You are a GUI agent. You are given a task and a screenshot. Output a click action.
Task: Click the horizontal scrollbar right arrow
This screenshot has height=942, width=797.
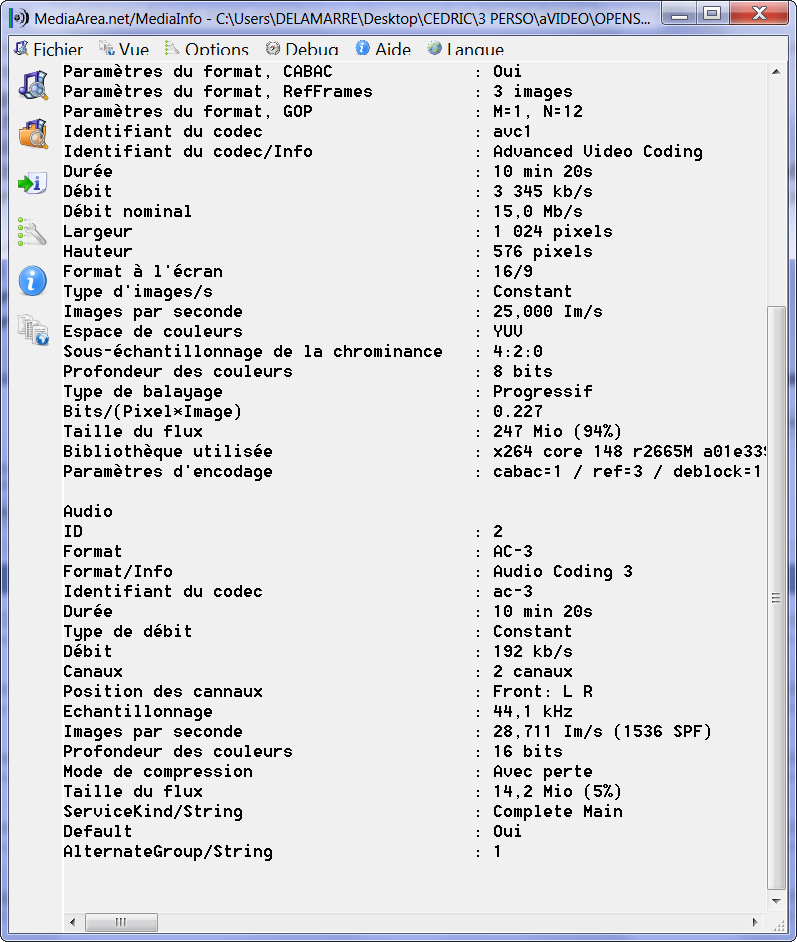(x=756, y=921)
